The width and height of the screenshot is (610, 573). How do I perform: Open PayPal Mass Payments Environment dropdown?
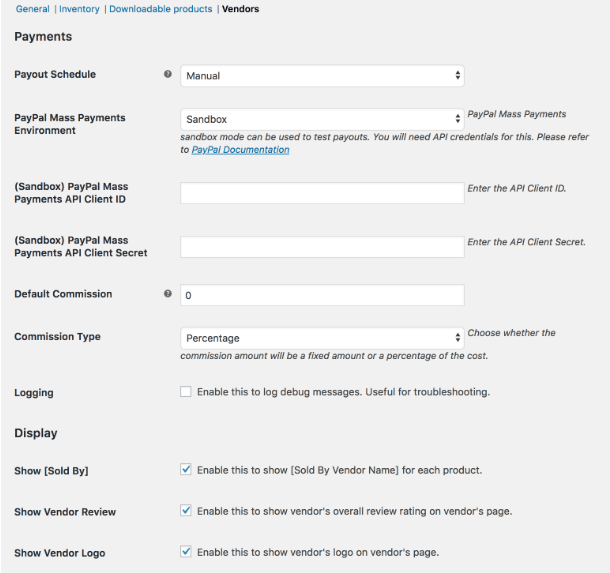point(322,119)
